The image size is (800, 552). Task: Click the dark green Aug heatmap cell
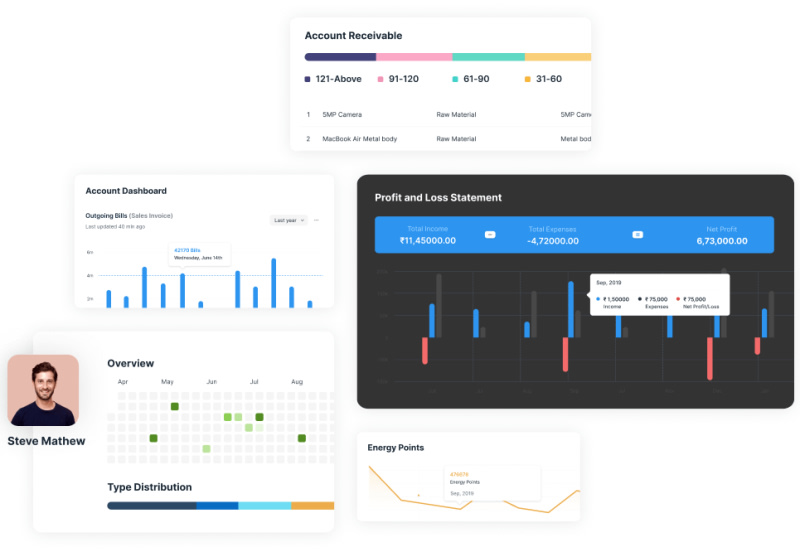coord(302,438)
